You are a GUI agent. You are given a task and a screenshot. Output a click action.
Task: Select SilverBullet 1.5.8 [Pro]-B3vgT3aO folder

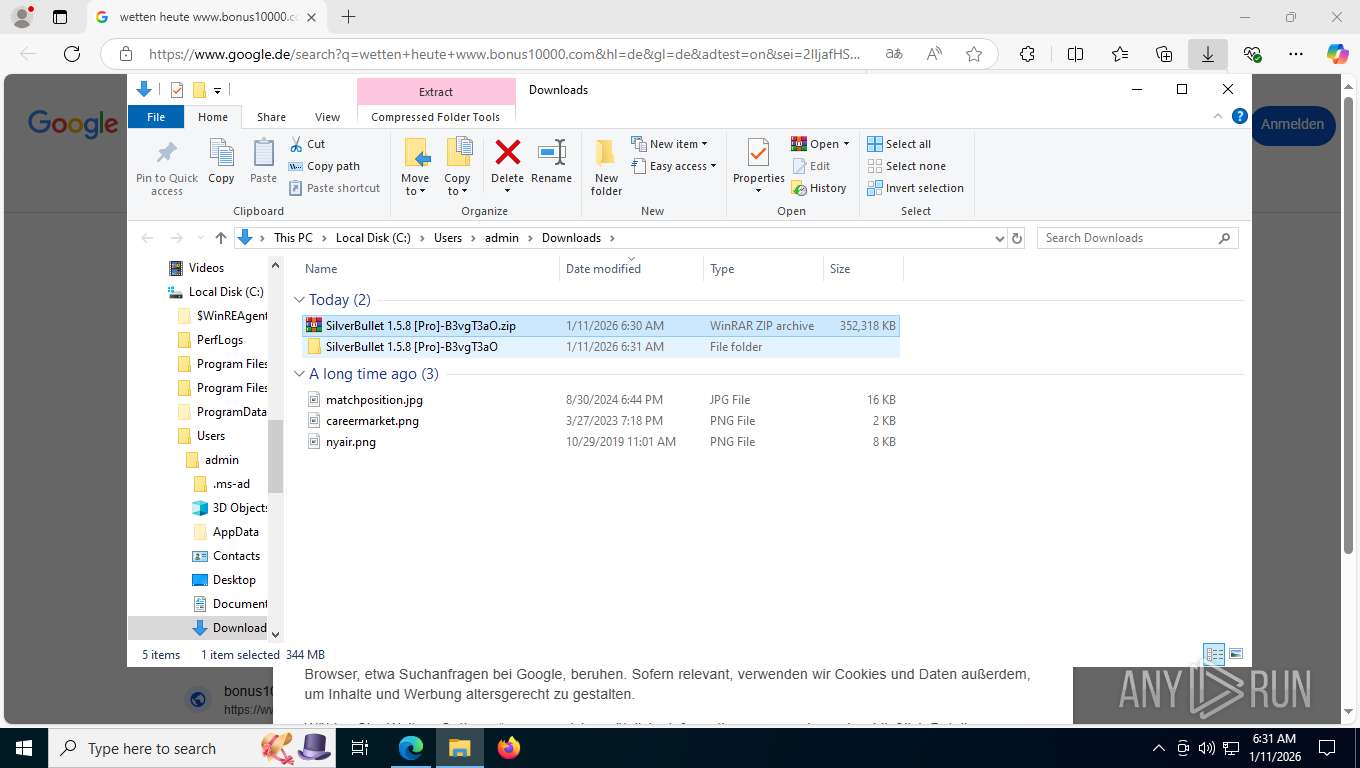pyautogui.click(x=601, y=347)
